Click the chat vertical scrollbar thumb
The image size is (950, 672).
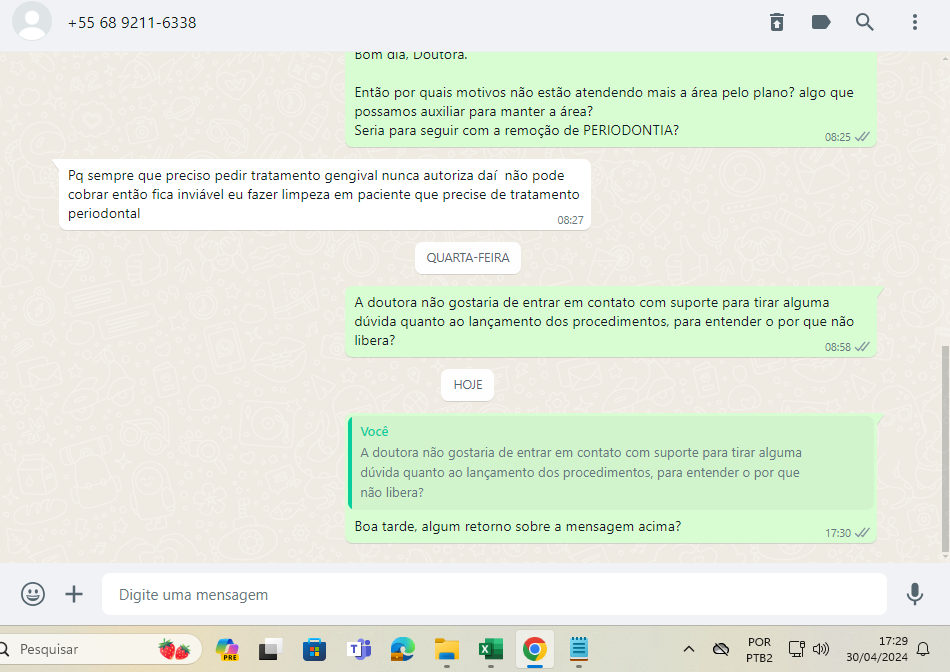(945, 449)
